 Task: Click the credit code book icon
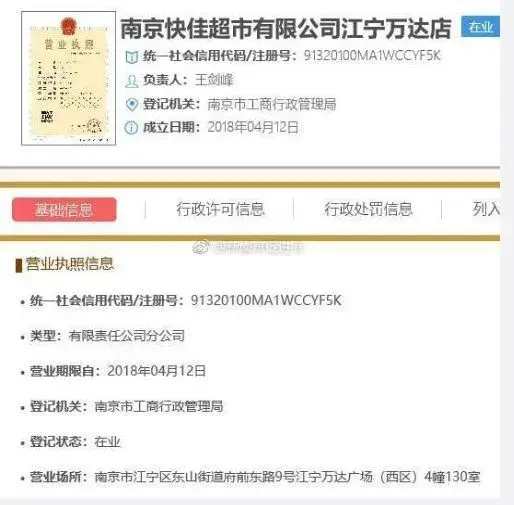click(x=131, y=57)
